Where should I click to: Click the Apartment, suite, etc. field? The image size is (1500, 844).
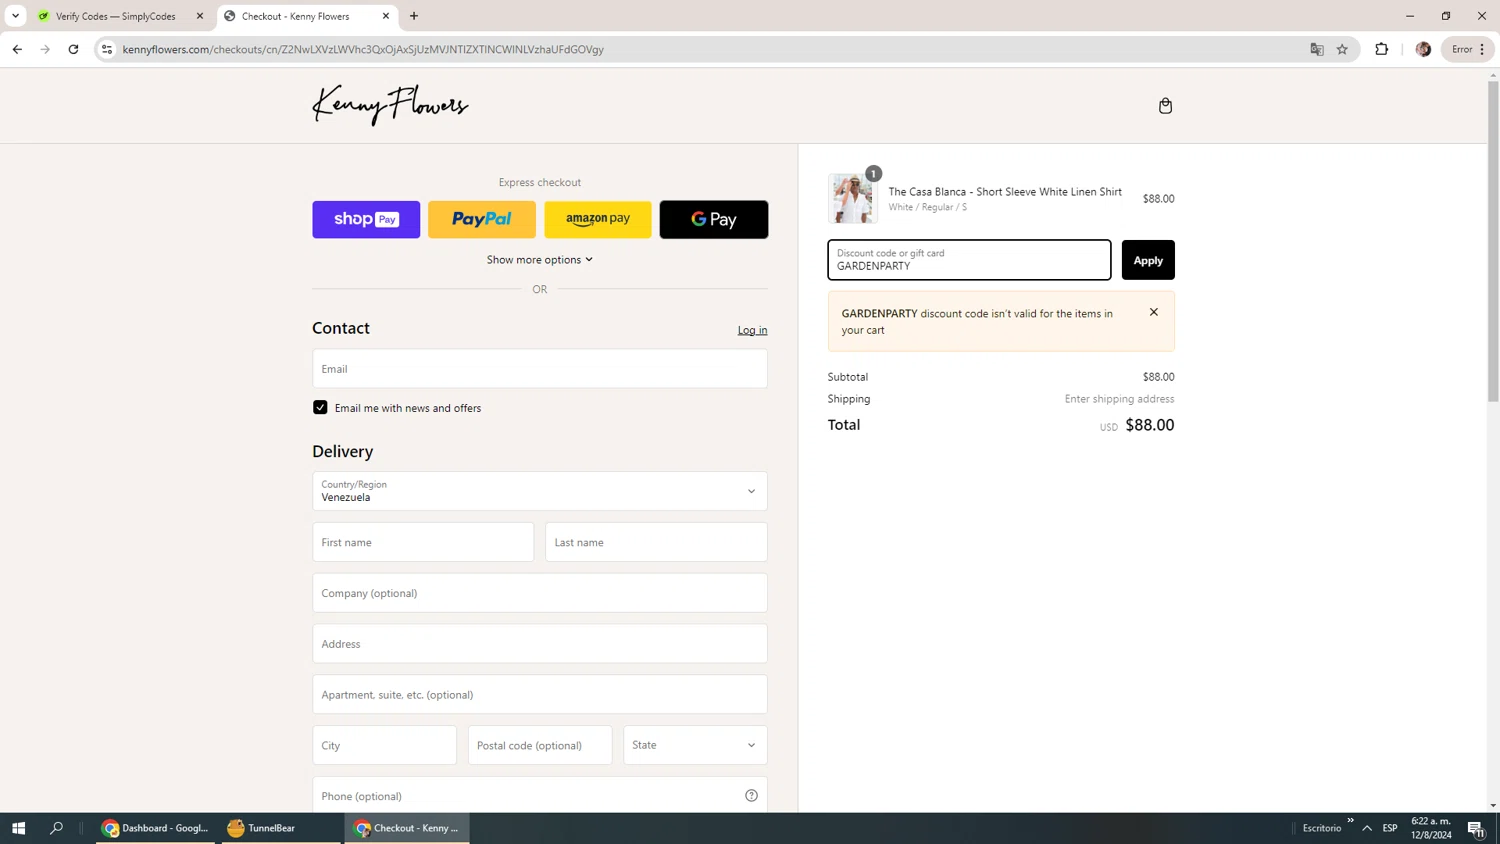(540, 695)
